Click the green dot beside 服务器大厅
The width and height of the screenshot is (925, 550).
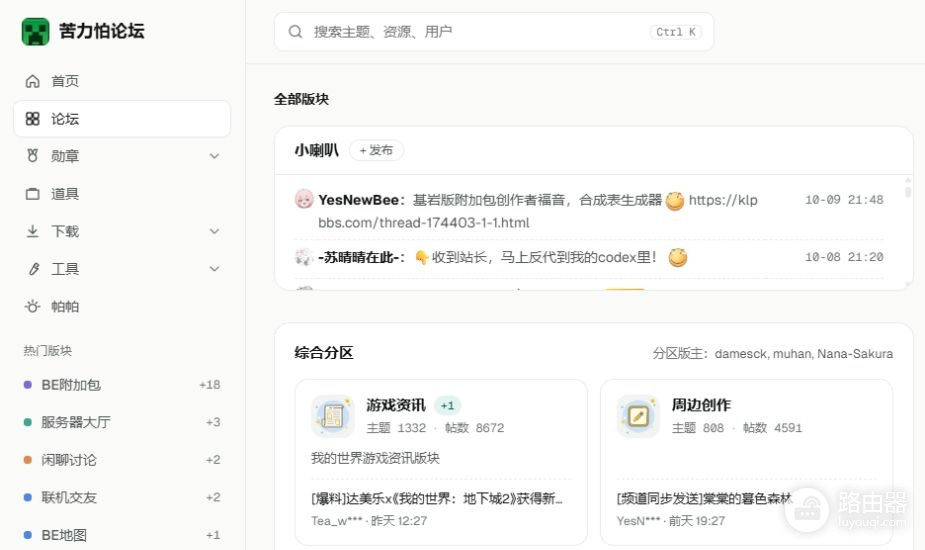click(27, 422)
